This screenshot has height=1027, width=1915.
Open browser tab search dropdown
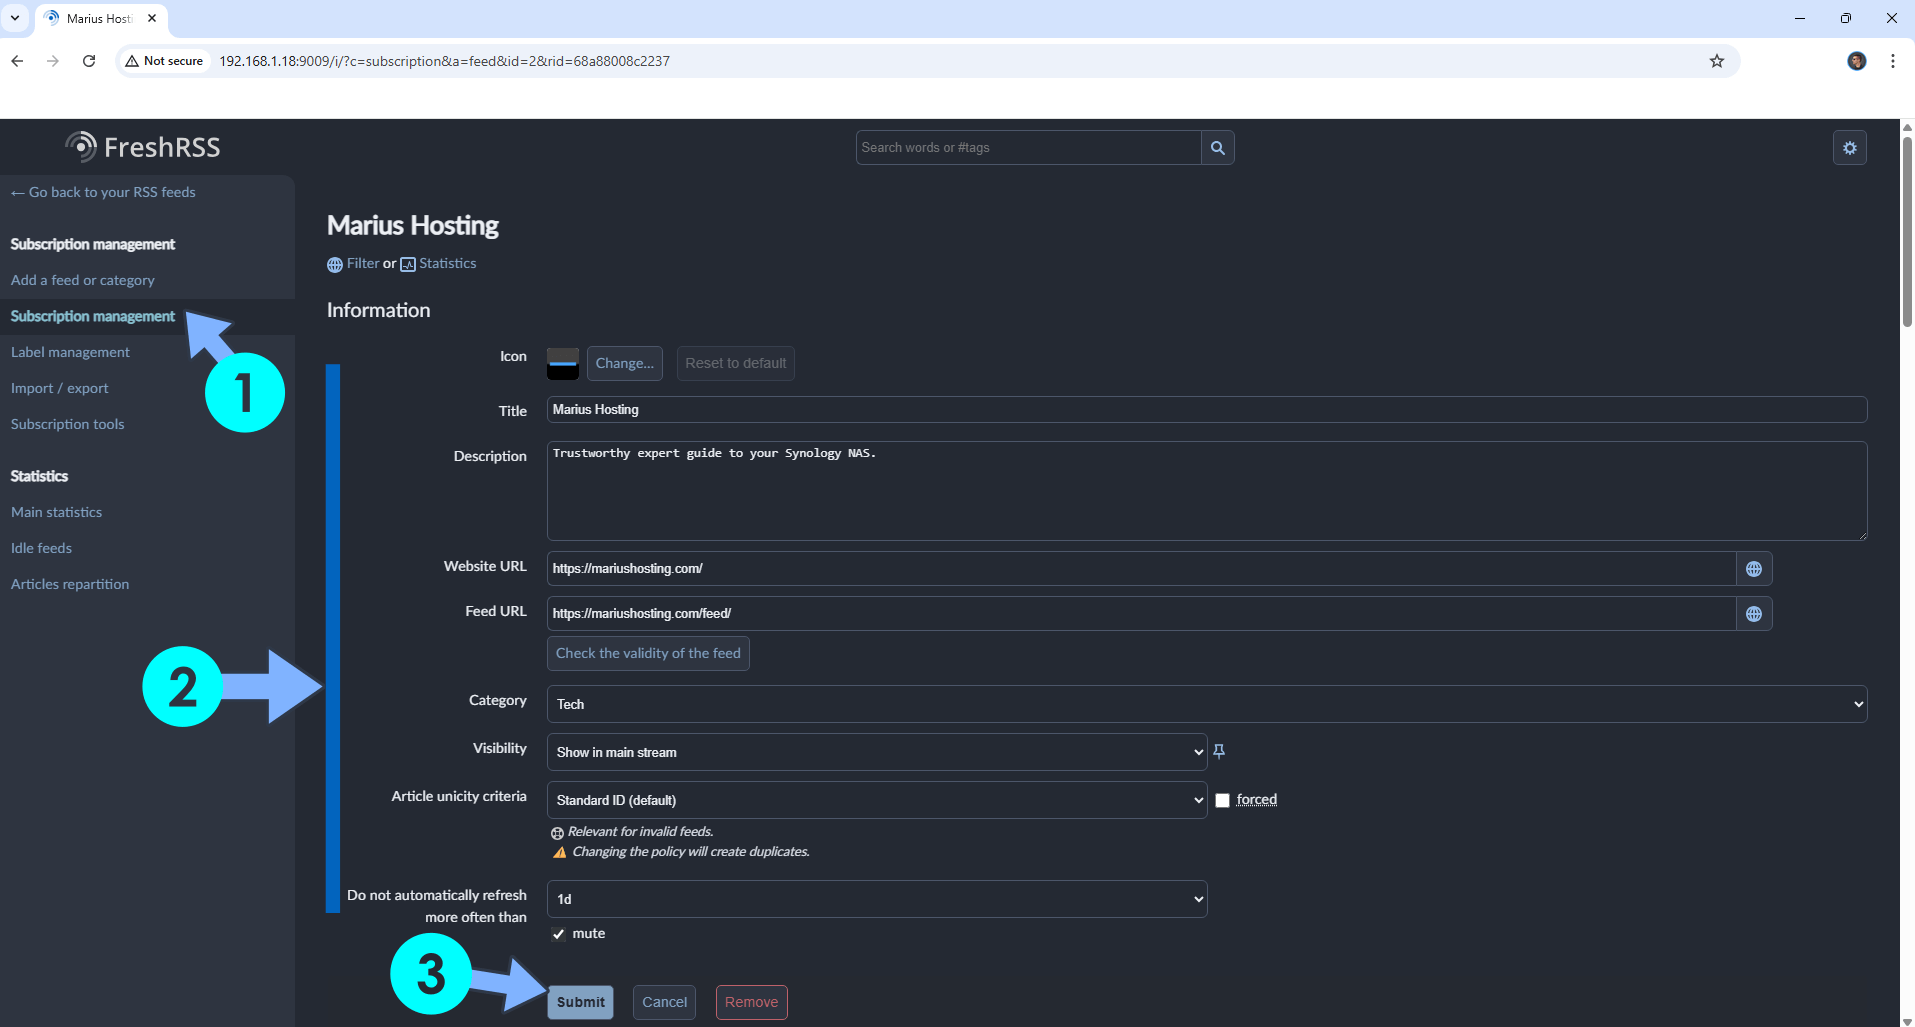15,18
